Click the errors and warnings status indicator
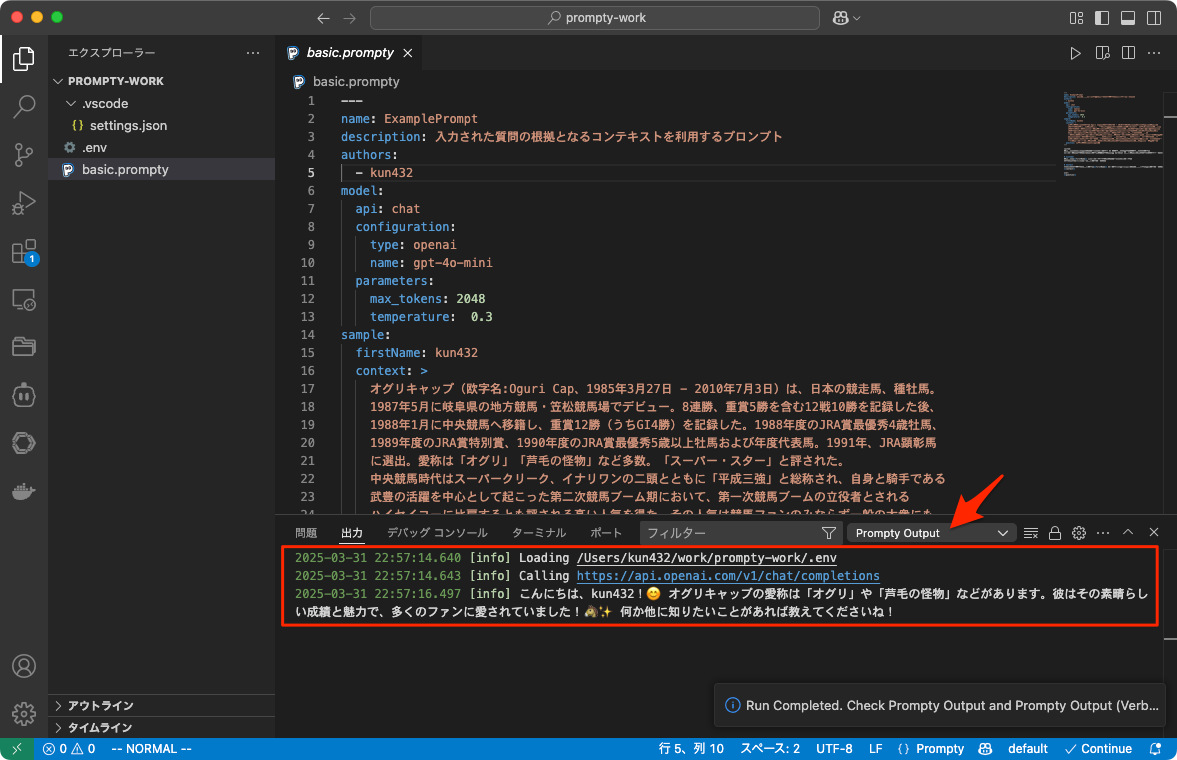1177x760 pixels. (69, 749)
